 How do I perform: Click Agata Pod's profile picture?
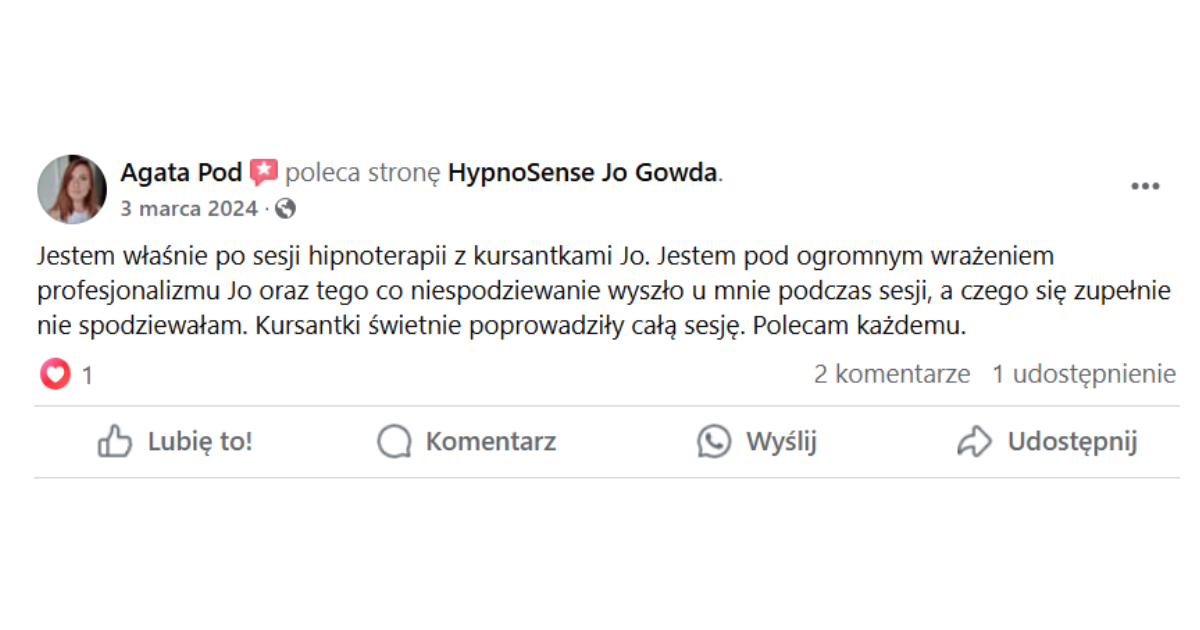tap(72, 189)
